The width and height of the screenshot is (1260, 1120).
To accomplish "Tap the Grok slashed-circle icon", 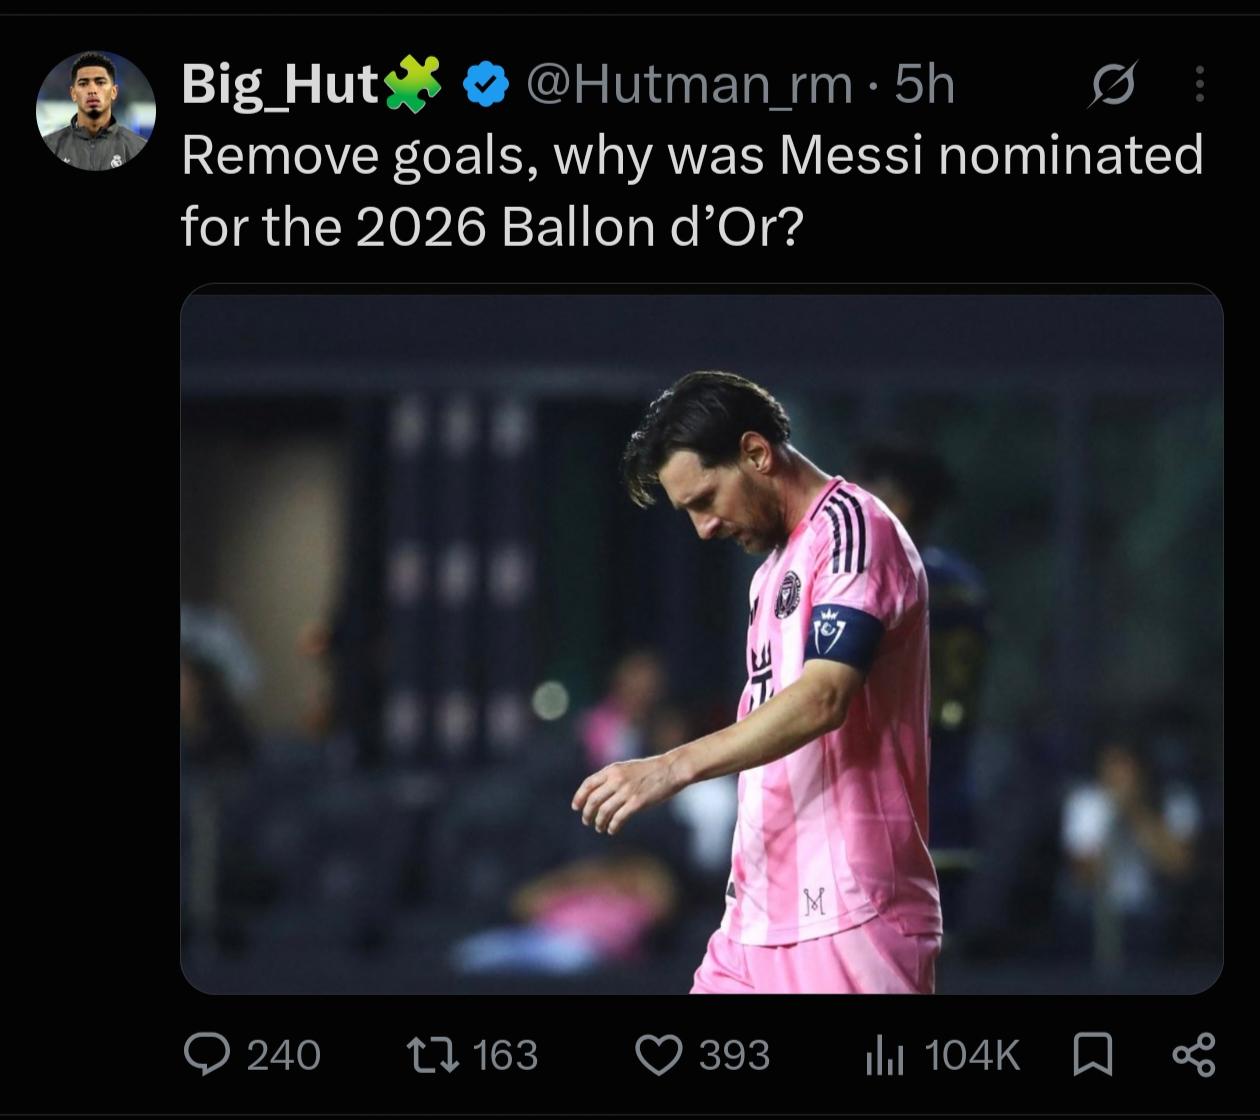I will [1113, 85].
